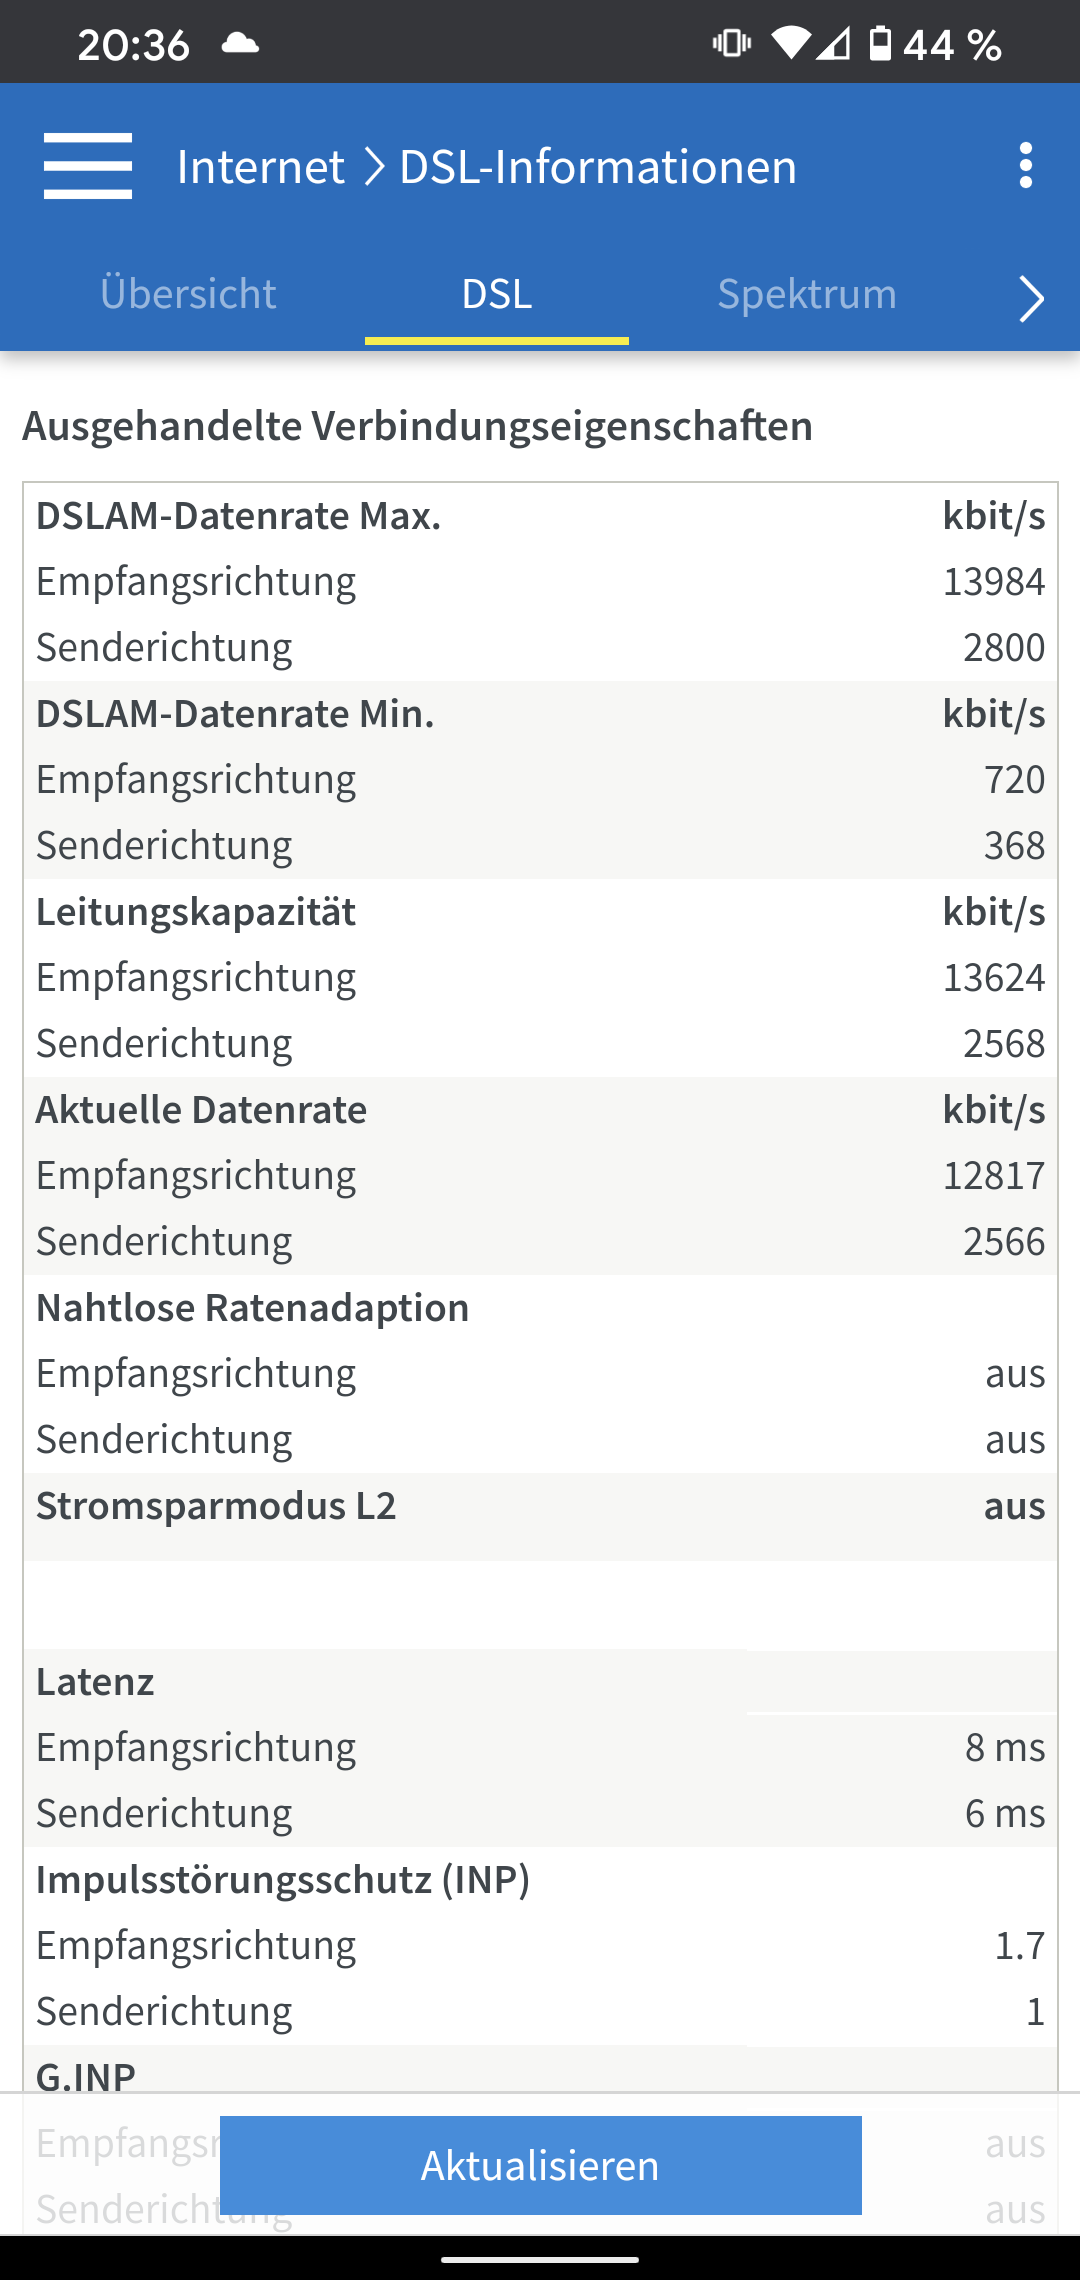
Task: Tap the Stromsparmodus L2 row
Action: point(540,1506)
